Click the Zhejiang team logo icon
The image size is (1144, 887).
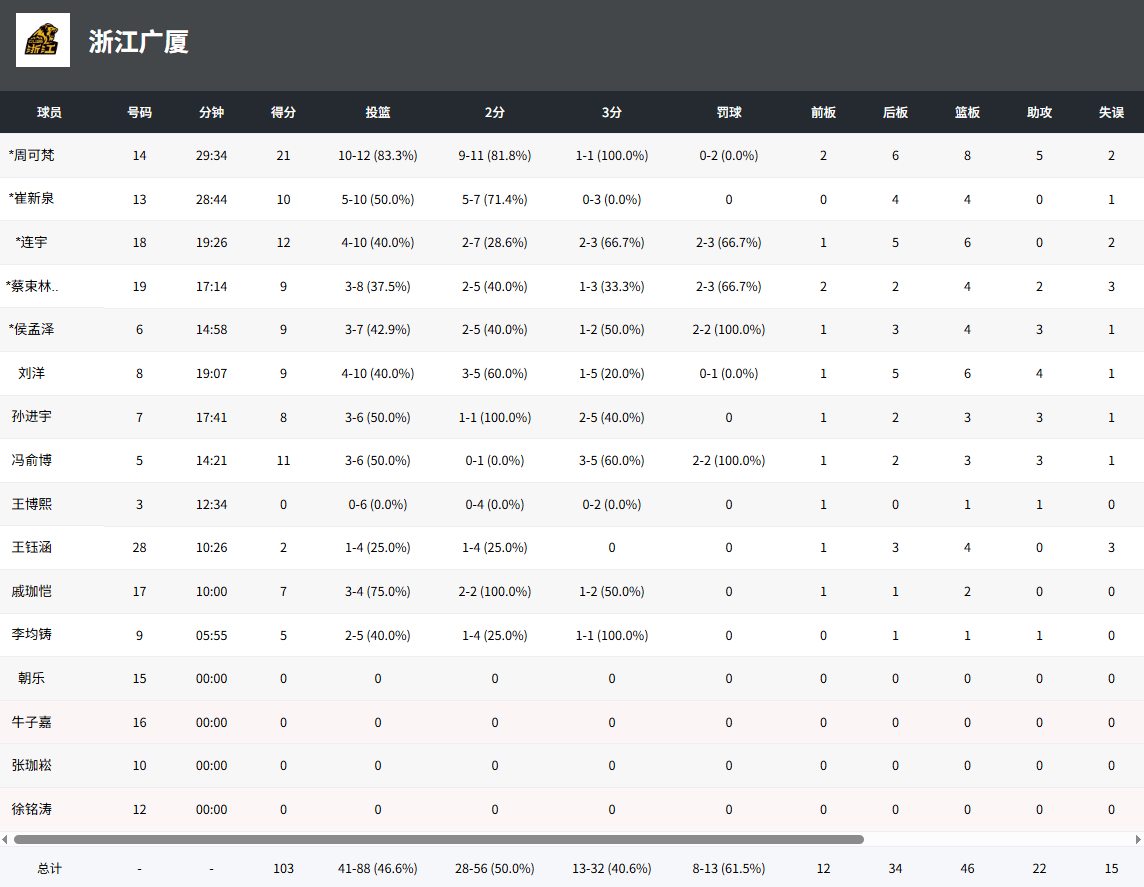pyautogui.click(x=43, y=40)
